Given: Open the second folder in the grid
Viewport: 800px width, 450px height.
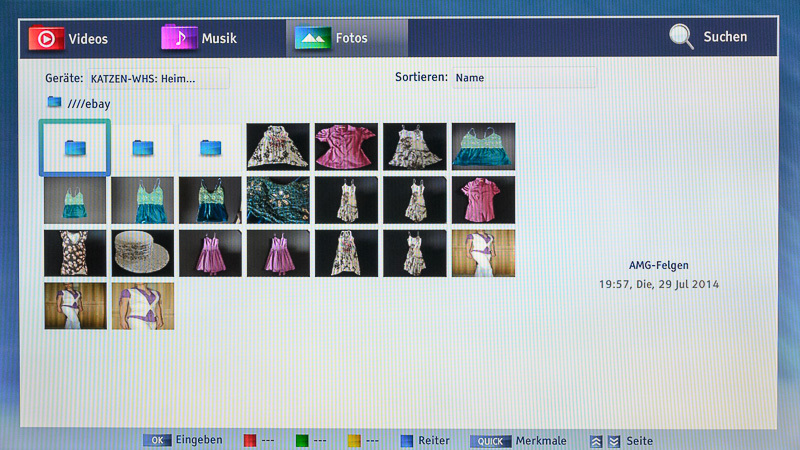Looking at the screenshot, I should [x=143, y=148].
